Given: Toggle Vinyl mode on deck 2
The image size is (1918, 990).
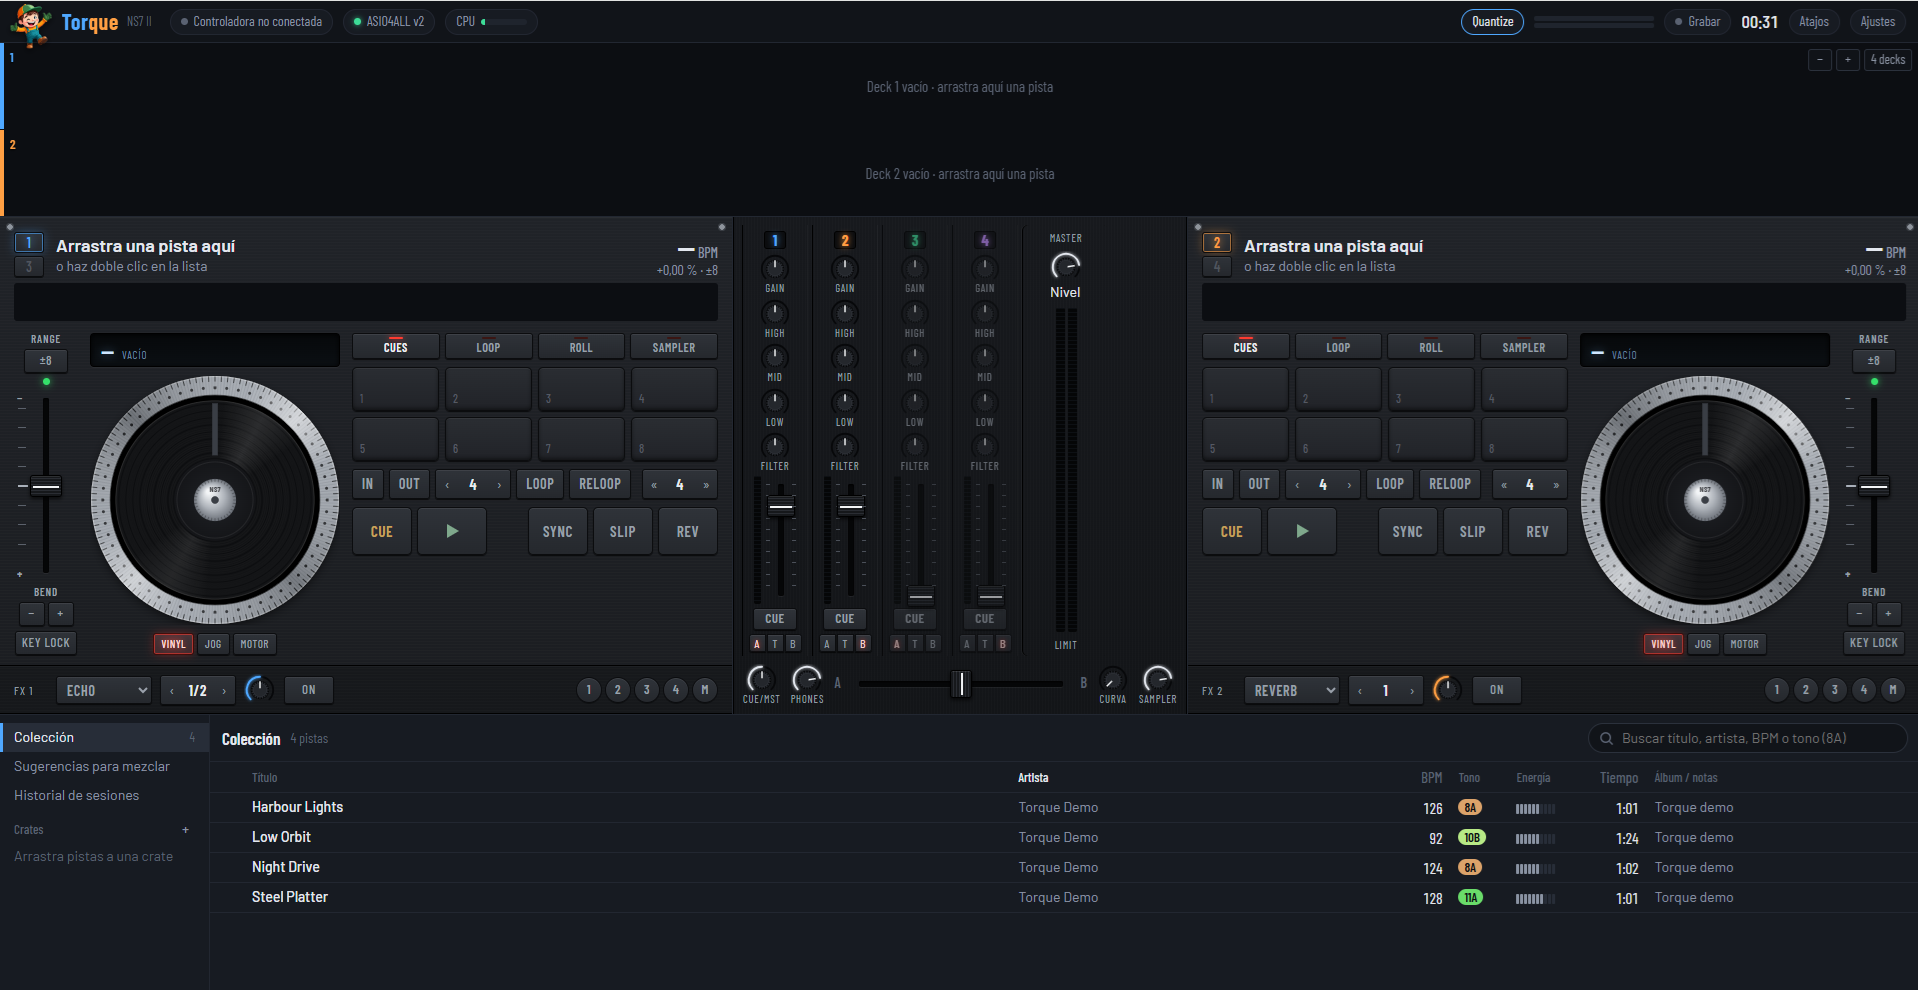Looking at the screenshot, I should [x=1663, y=644].
